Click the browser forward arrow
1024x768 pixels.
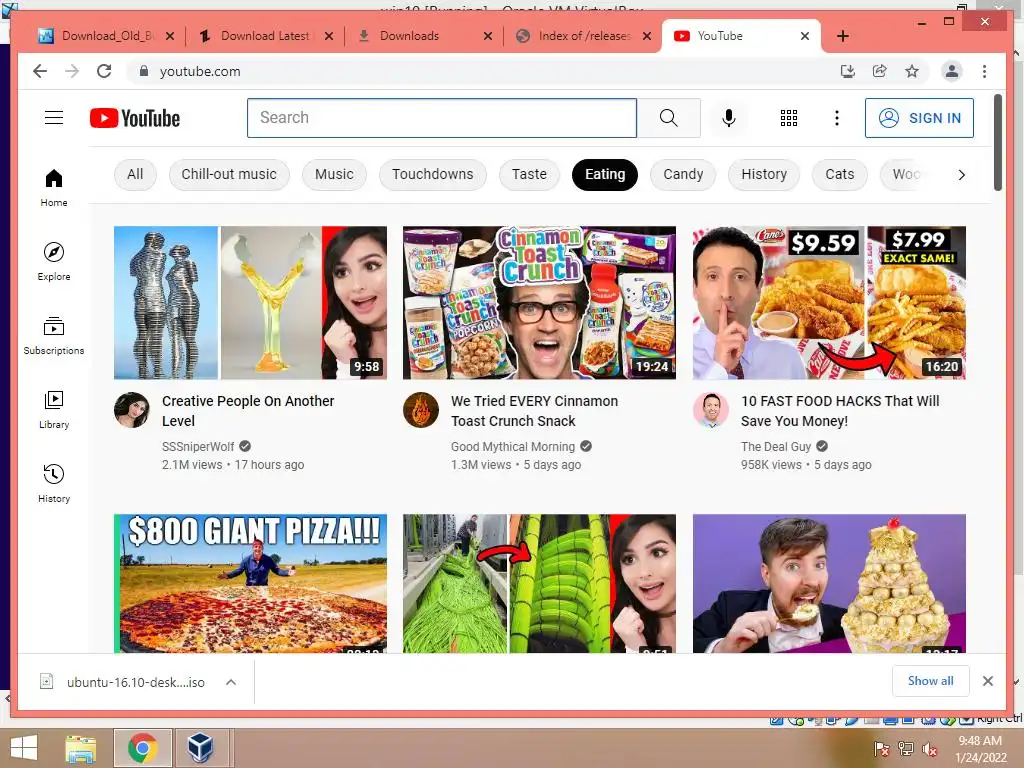click(72, 71)
